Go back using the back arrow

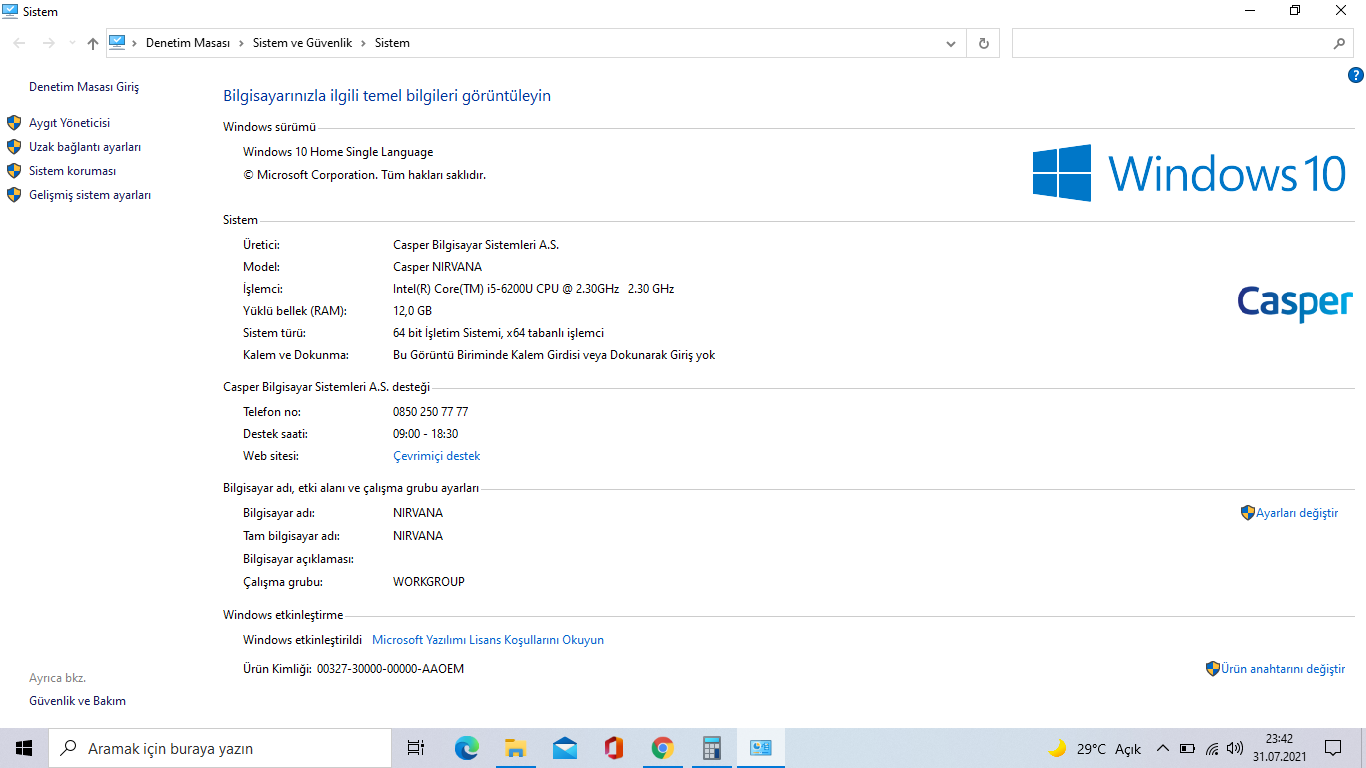tap(20, 43)
